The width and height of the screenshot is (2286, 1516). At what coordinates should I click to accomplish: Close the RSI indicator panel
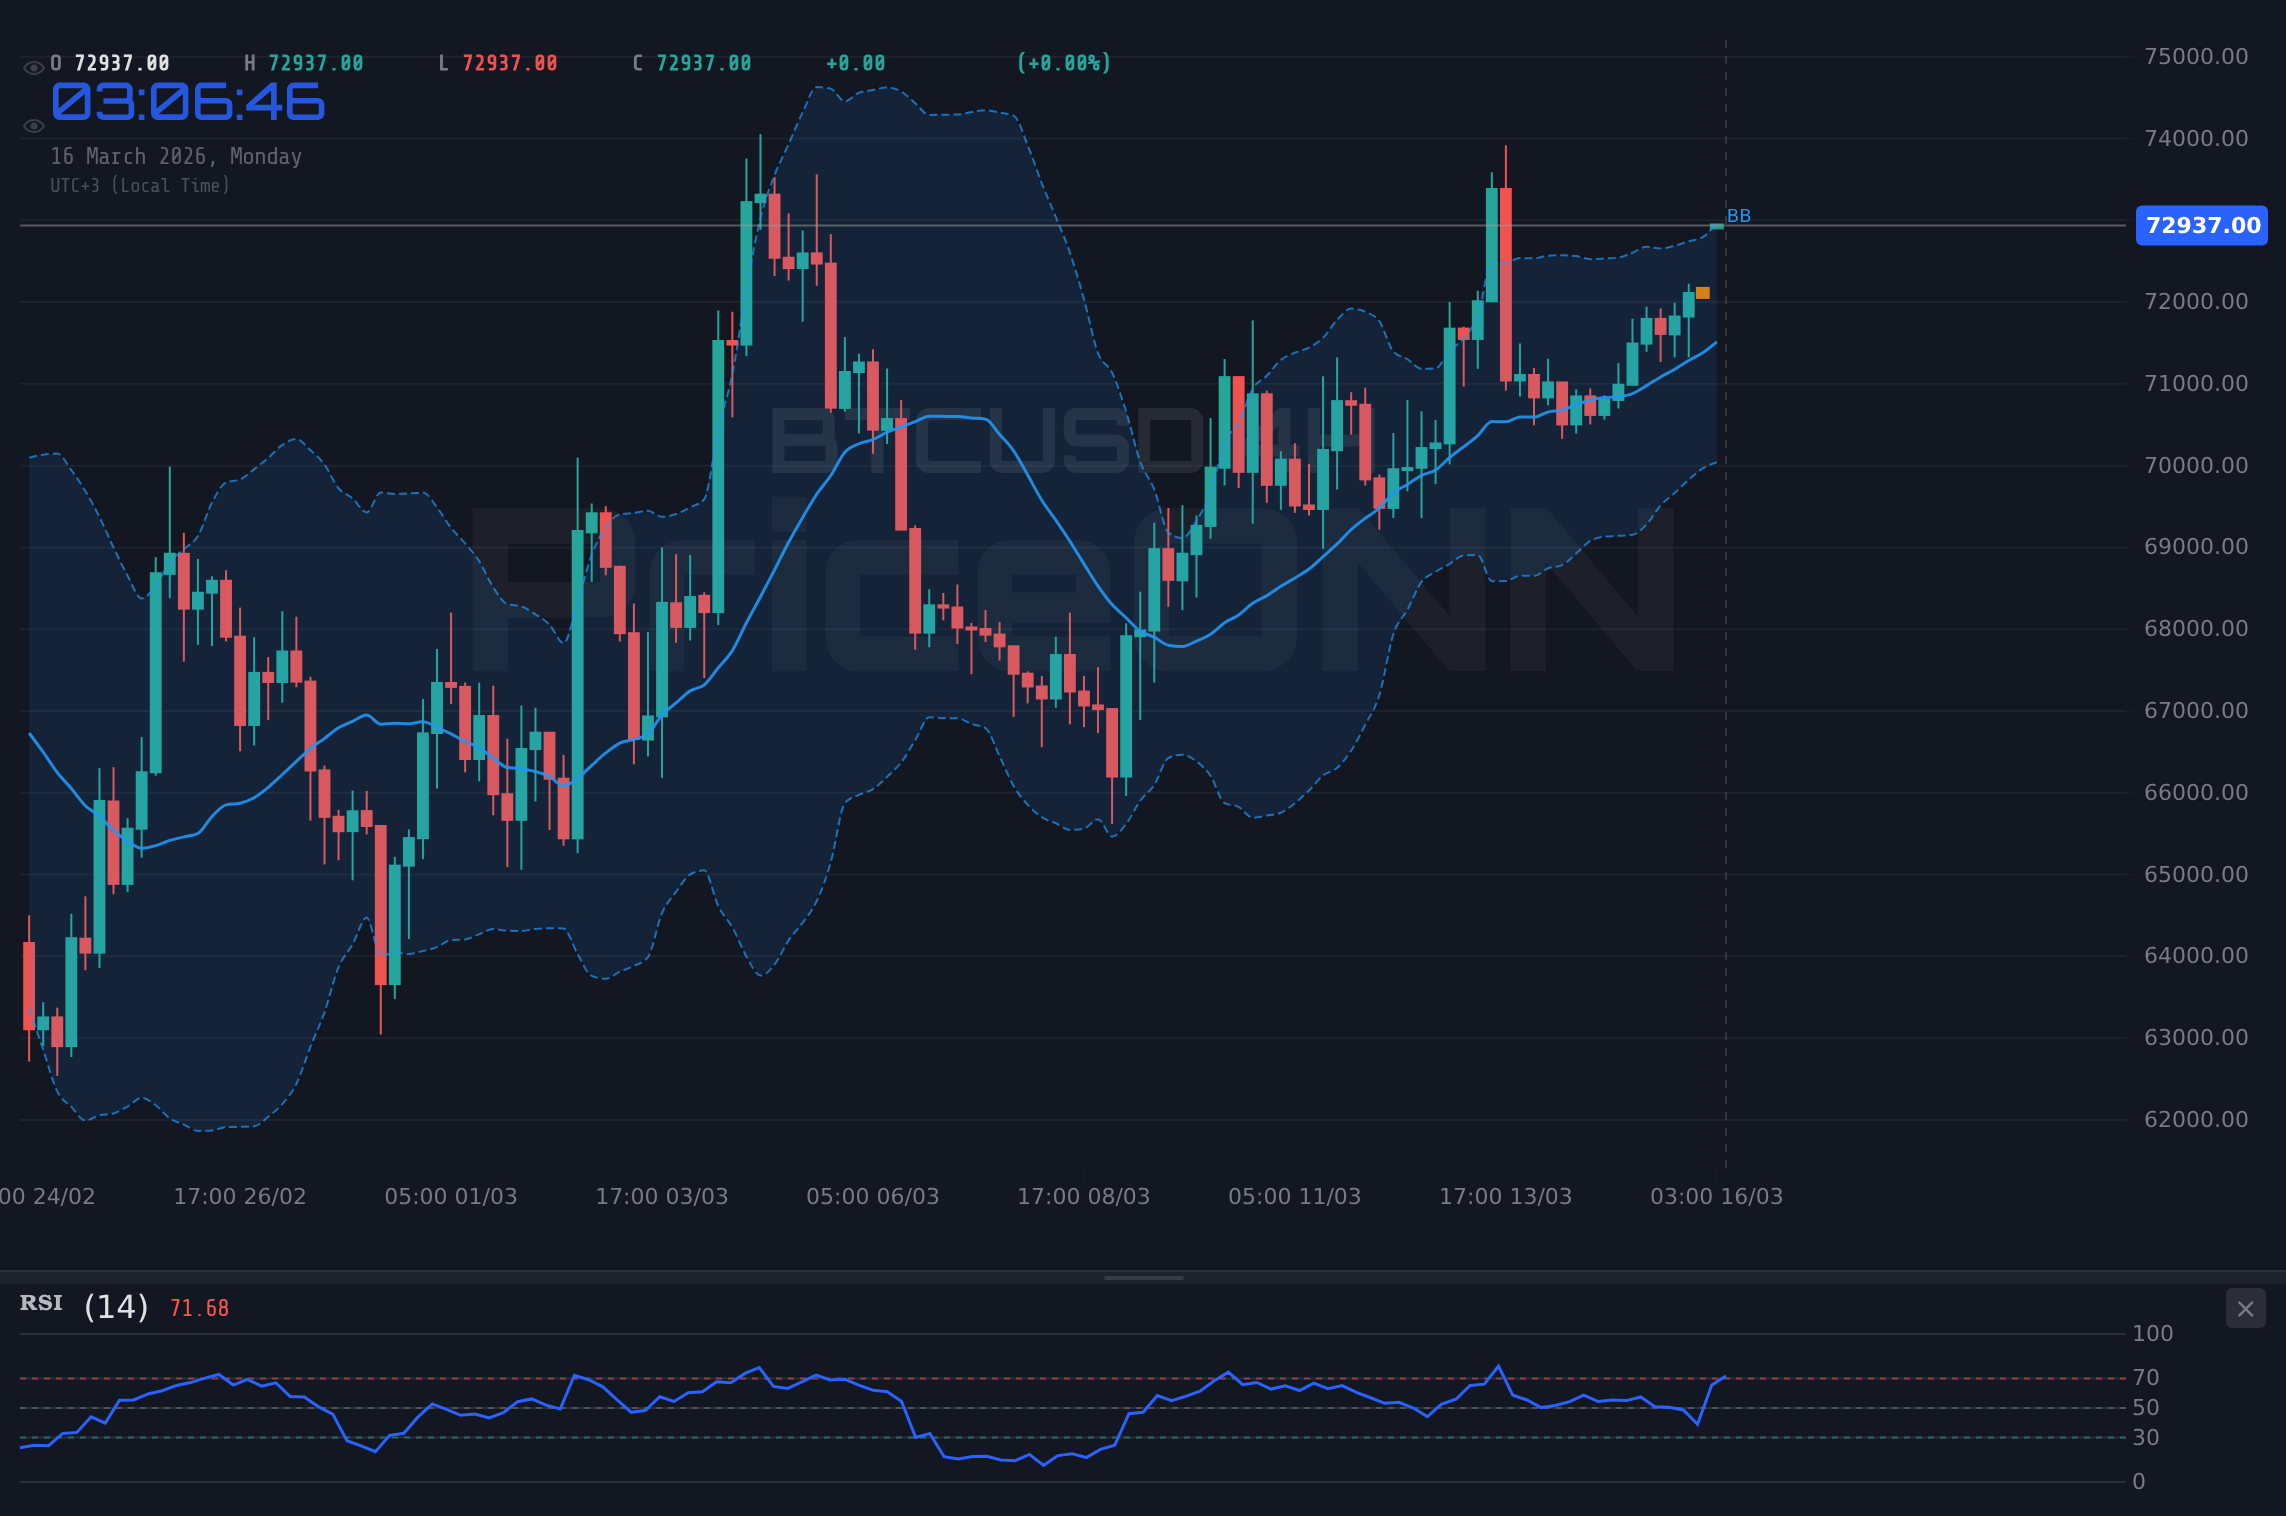(x=2245, y=1309)
